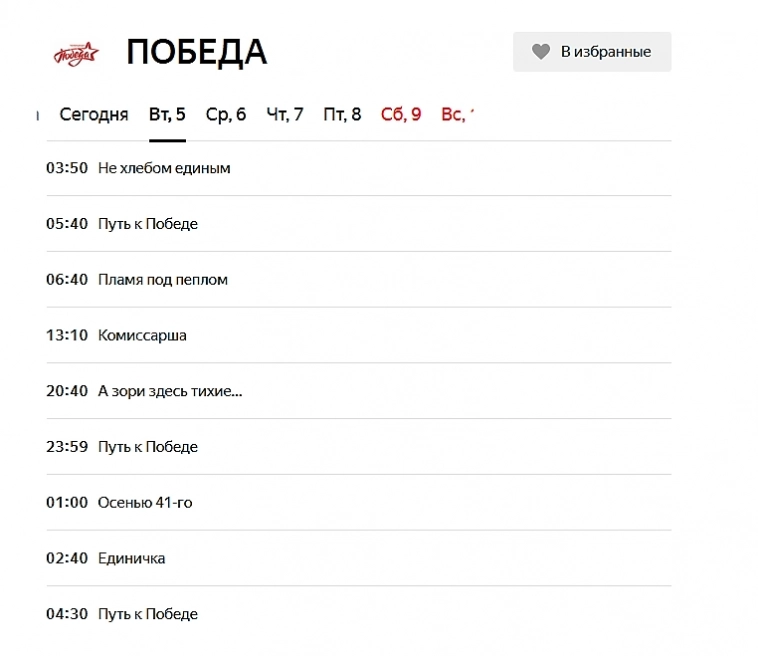This screenshot has width=758, height=656.
Task: Select the partially visible Вс tab
Action: point(455,114)
